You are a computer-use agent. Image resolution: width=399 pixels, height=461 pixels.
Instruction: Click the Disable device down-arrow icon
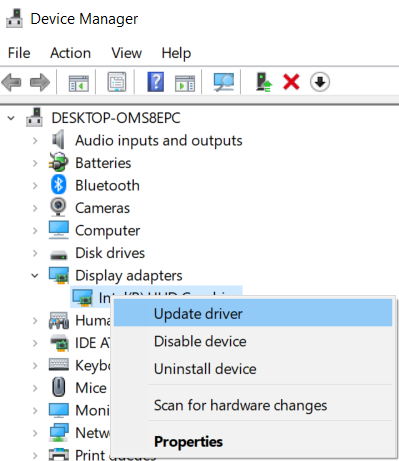[320, 82]
